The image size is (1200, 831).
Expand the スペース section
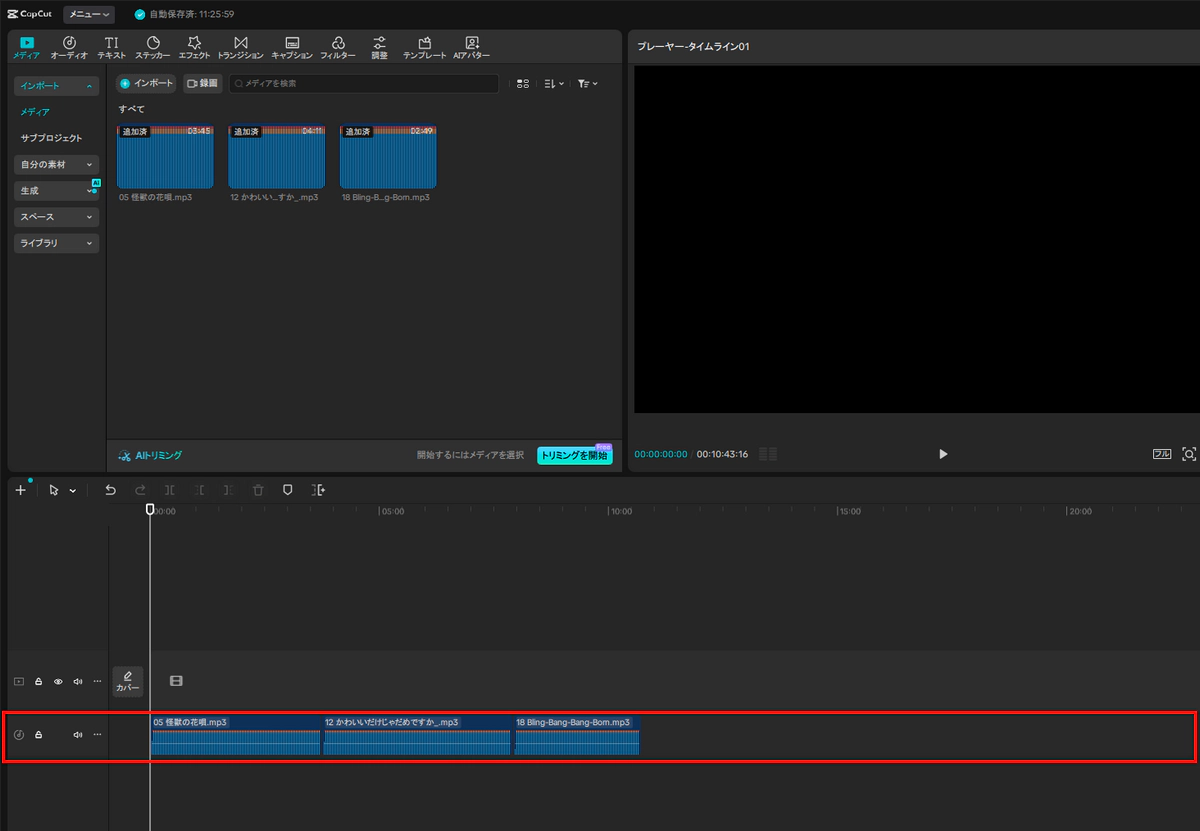pyautogui.click(x=56, y=216)
